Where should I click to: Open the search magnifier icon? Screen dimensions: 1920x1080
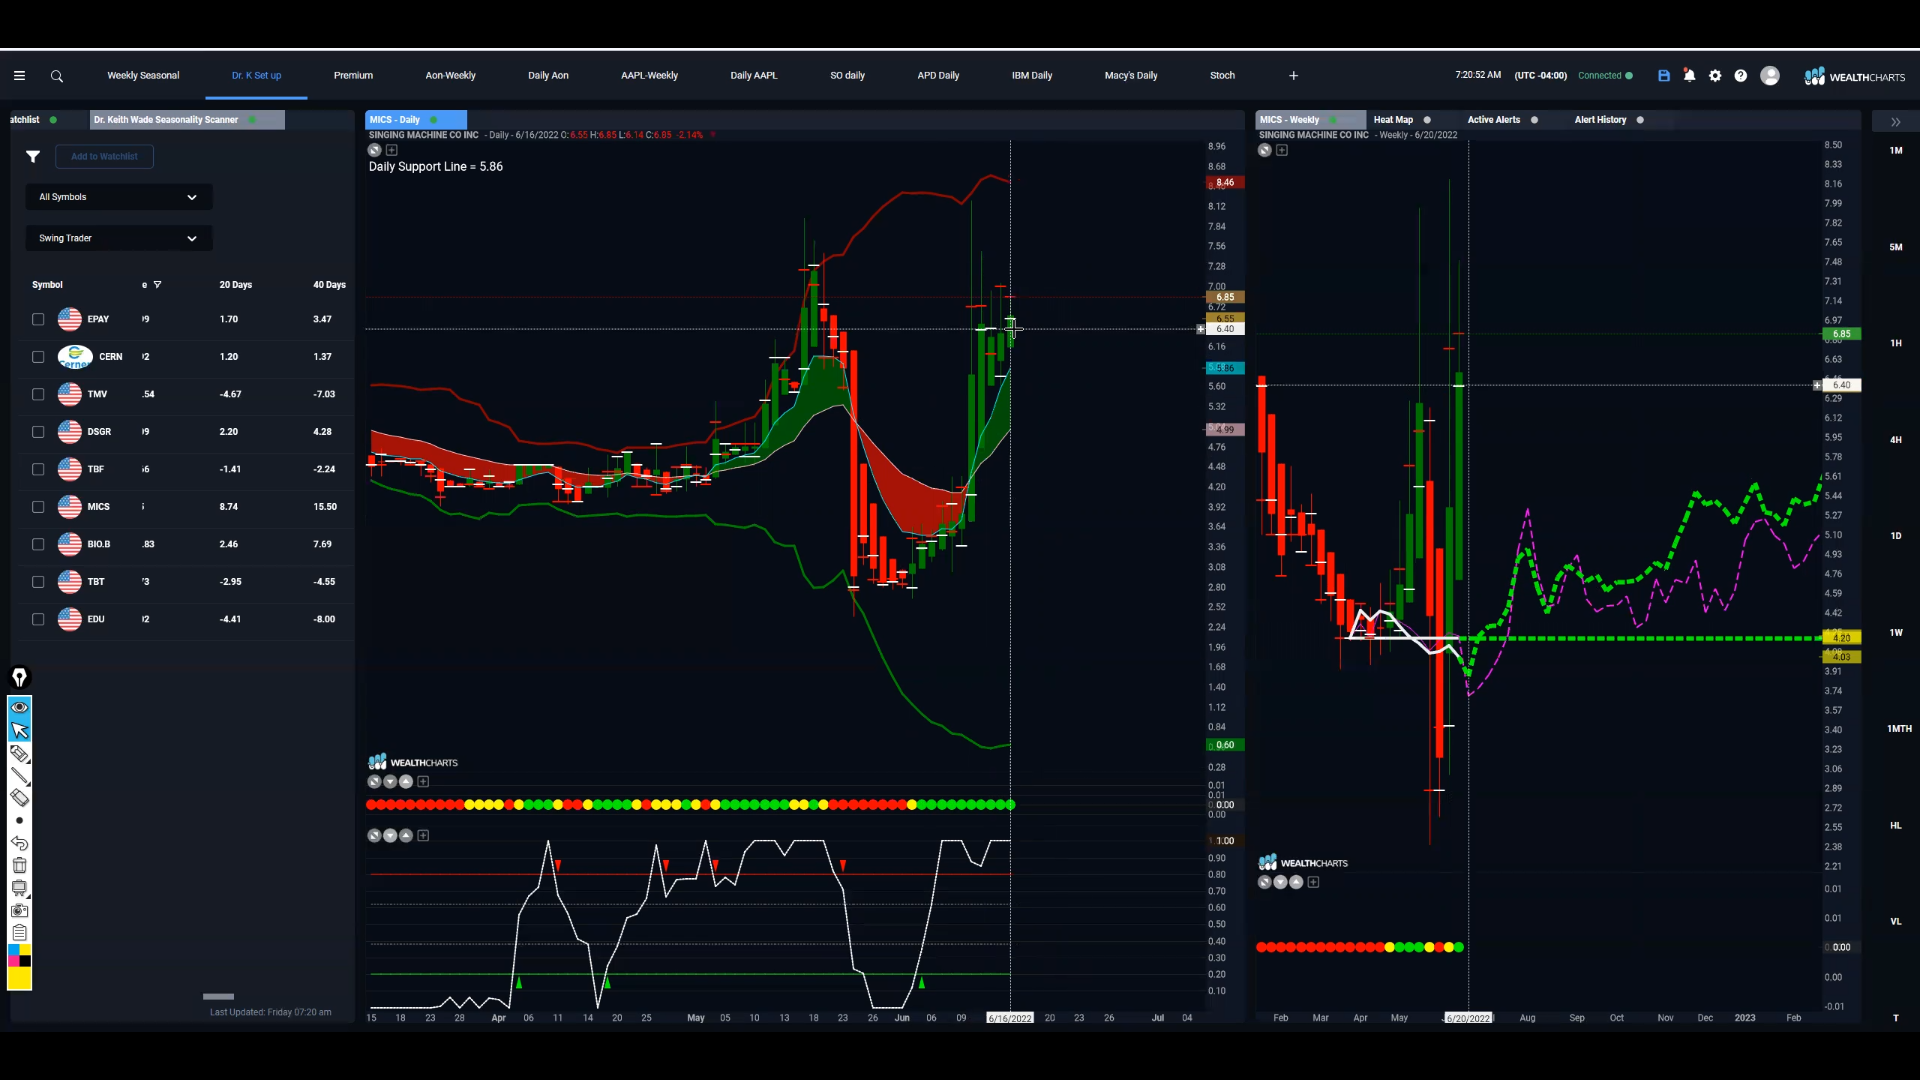[x=57, y=76]
